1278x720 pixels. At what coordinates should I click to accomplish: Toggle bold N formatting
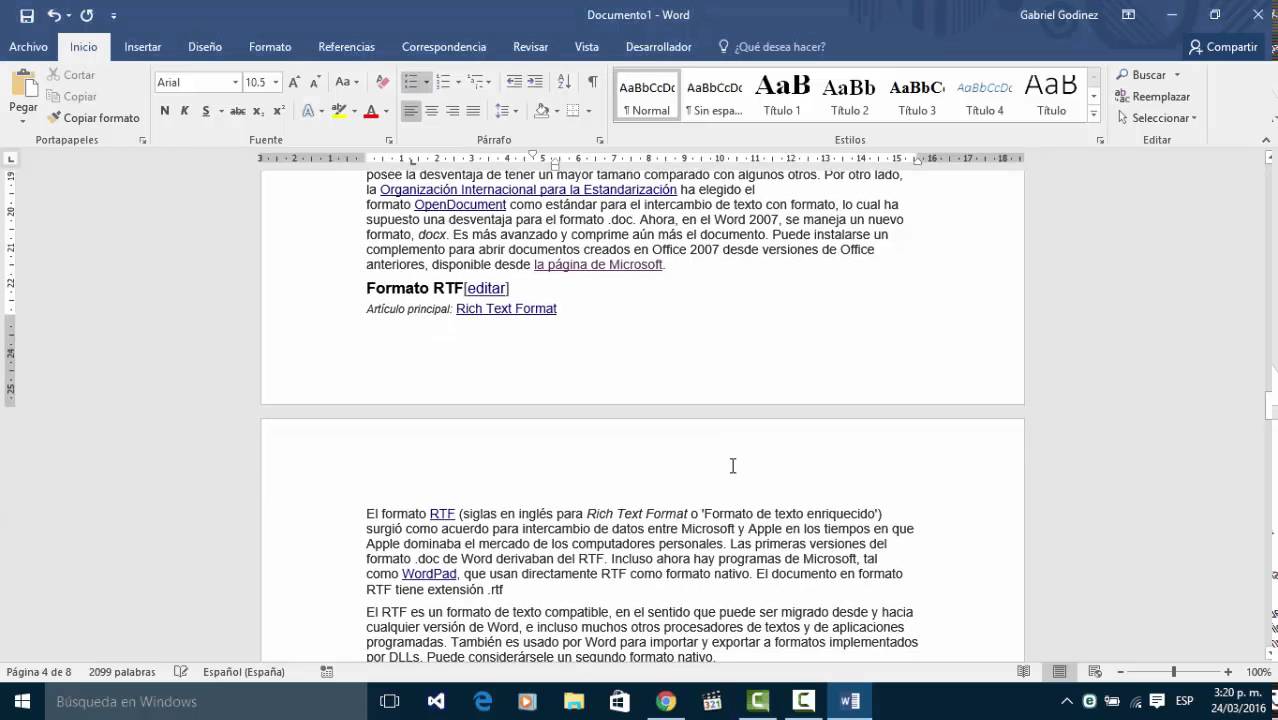[x=164, y=111]
